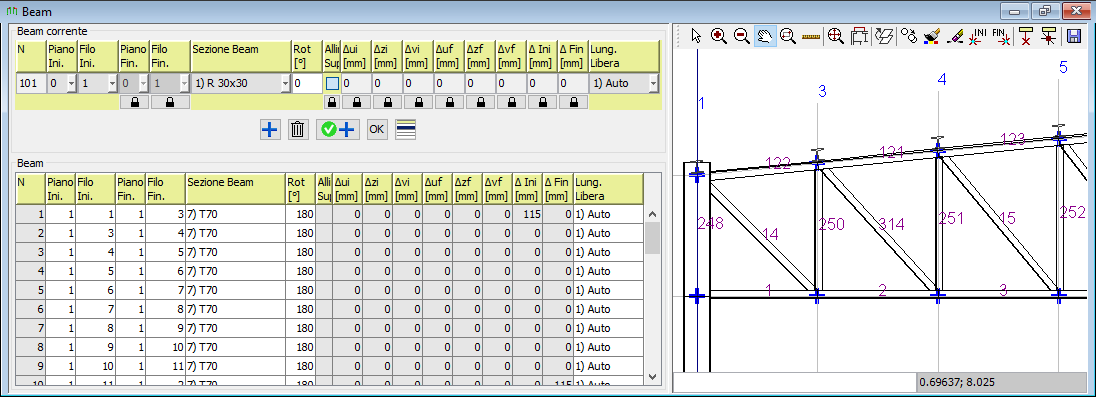This screenshot has width=1096, height=397.
Task: Toggle lock under Δvf field
Action: (511, 102)
